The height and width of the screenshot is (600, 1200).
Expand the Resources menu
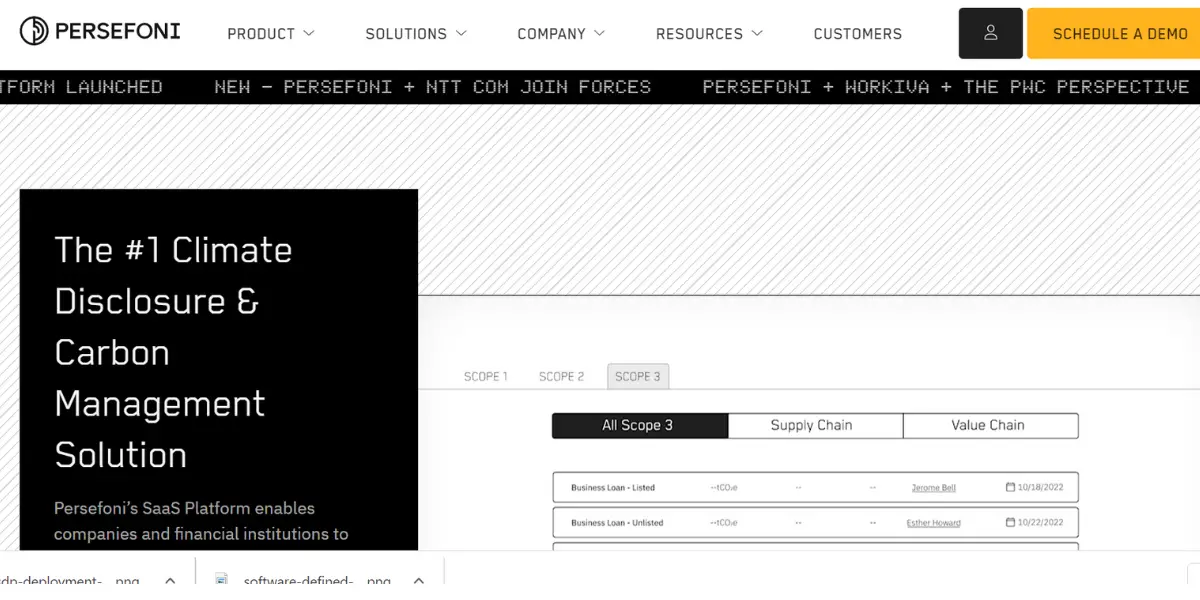[x=709, y=34]
